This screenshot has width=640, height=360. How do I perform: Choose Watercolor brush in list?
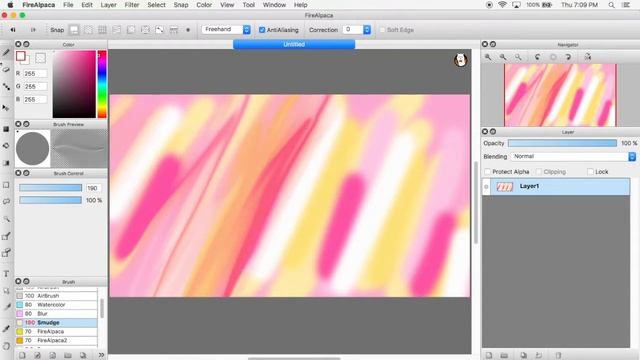(x=56, y=304)
